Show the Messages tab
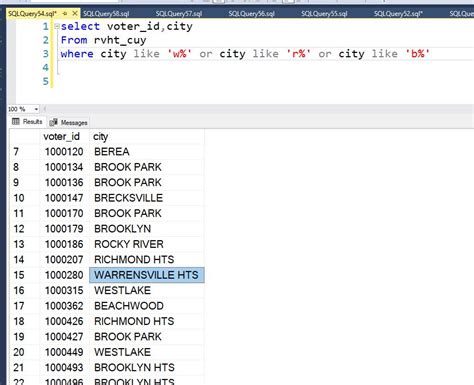This screenshot has width=474, height=385. click(x=68, y=122)
